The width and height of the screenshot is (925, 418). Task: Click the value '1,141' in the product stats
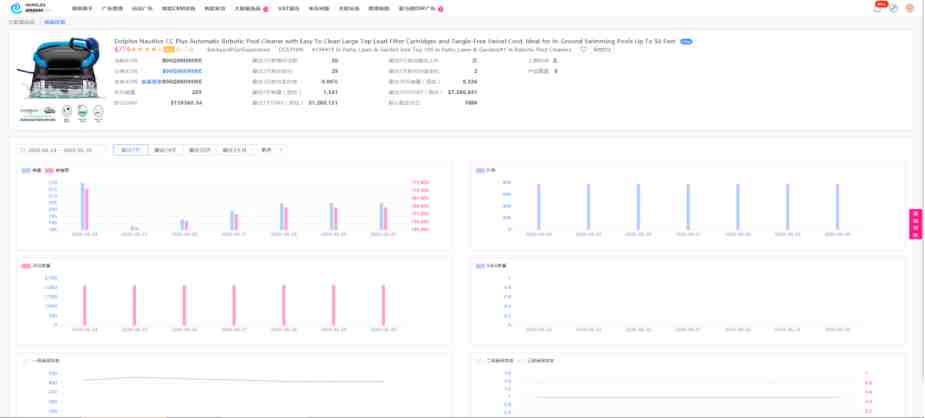330,92
